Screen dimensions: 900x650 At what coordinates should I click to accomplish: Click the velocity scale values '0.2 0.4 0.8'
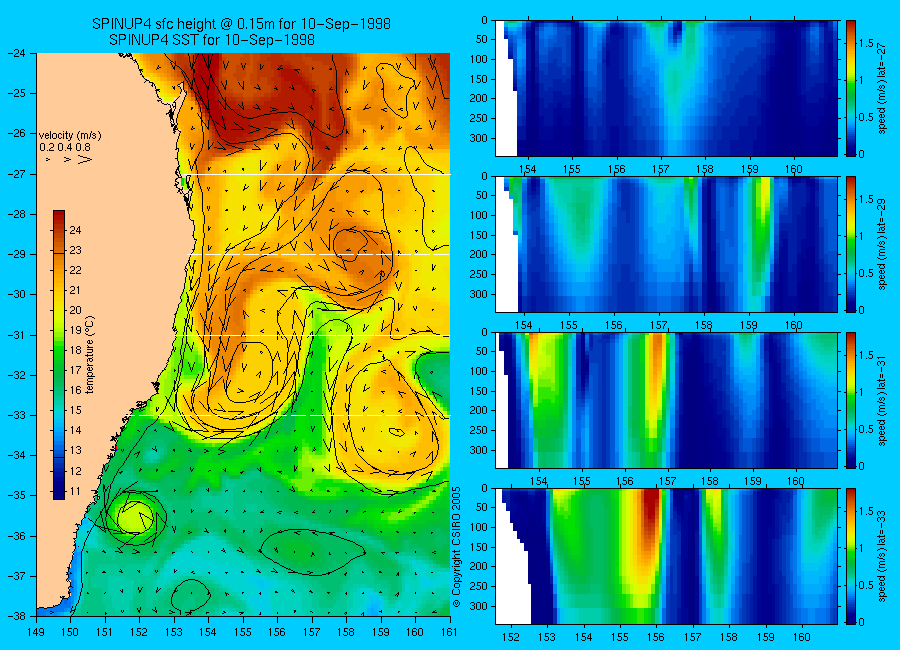point(65,148)
